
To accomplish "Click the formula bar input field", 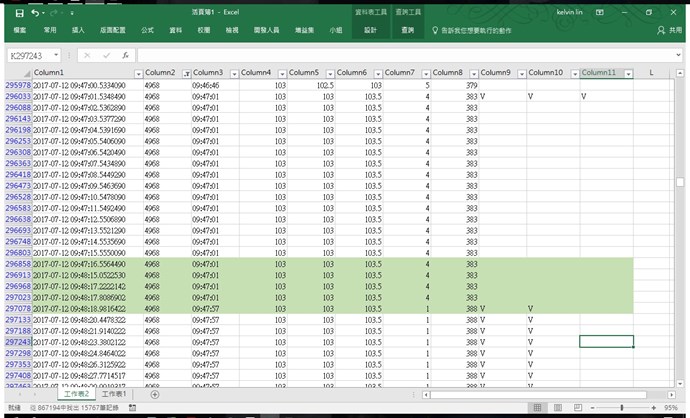I will pos(400,56).
